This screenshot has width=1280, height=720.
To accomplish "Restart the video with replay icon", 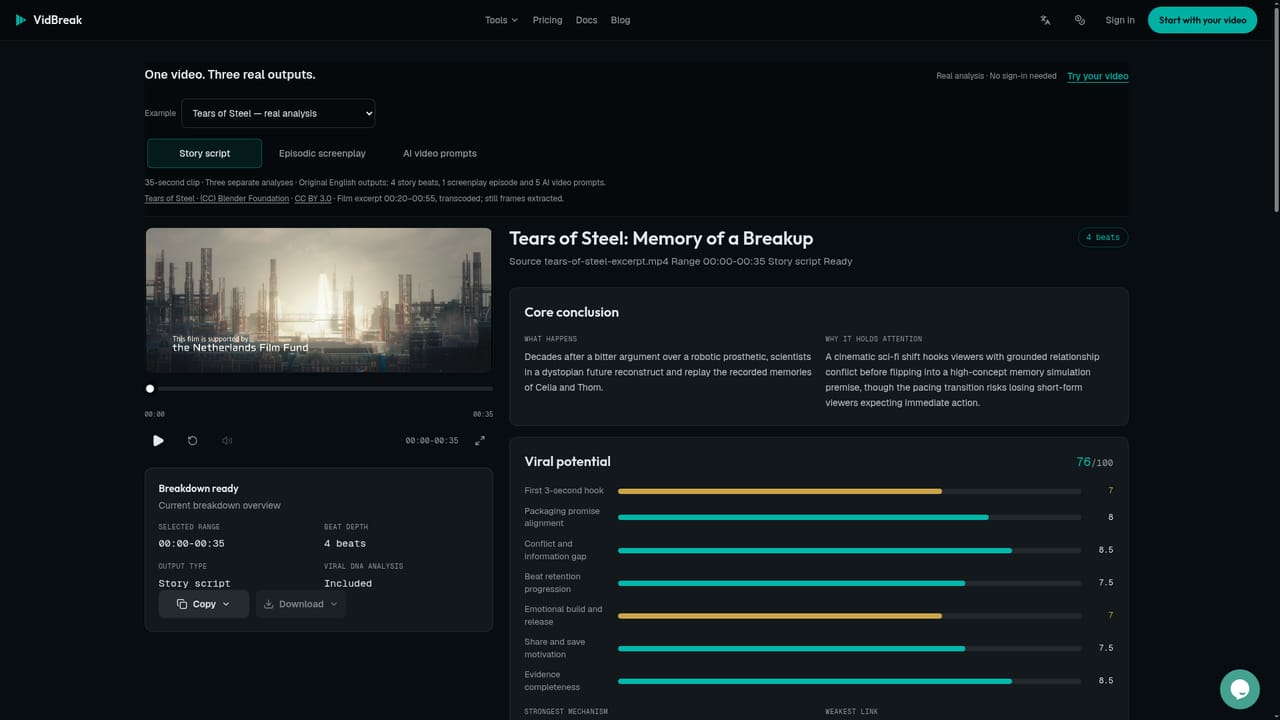I will click(193, 440).
